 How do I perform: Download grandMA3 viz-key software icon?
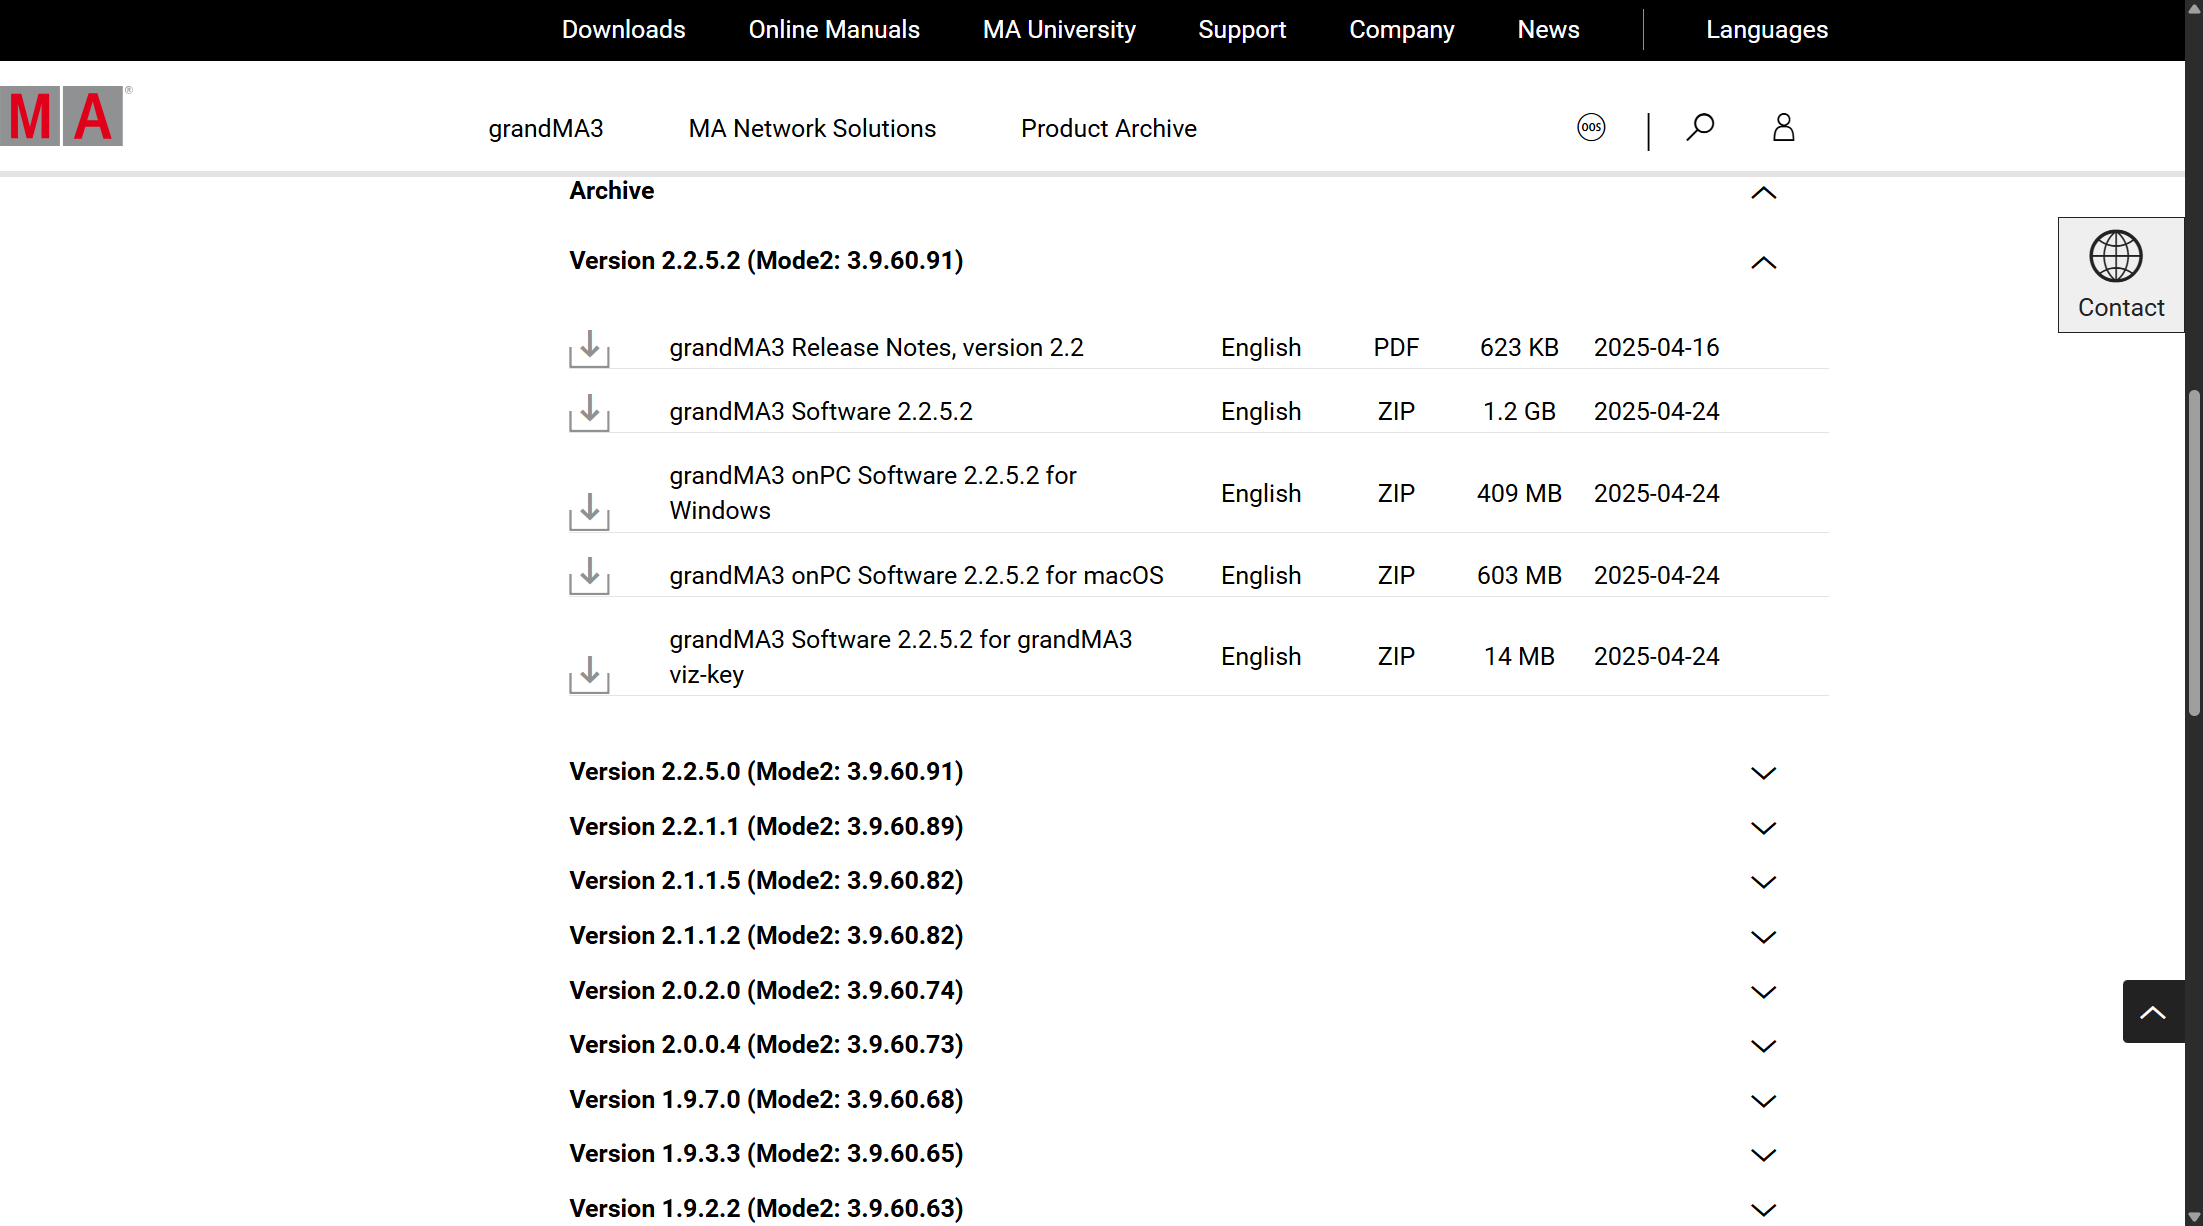click(589, 674)
